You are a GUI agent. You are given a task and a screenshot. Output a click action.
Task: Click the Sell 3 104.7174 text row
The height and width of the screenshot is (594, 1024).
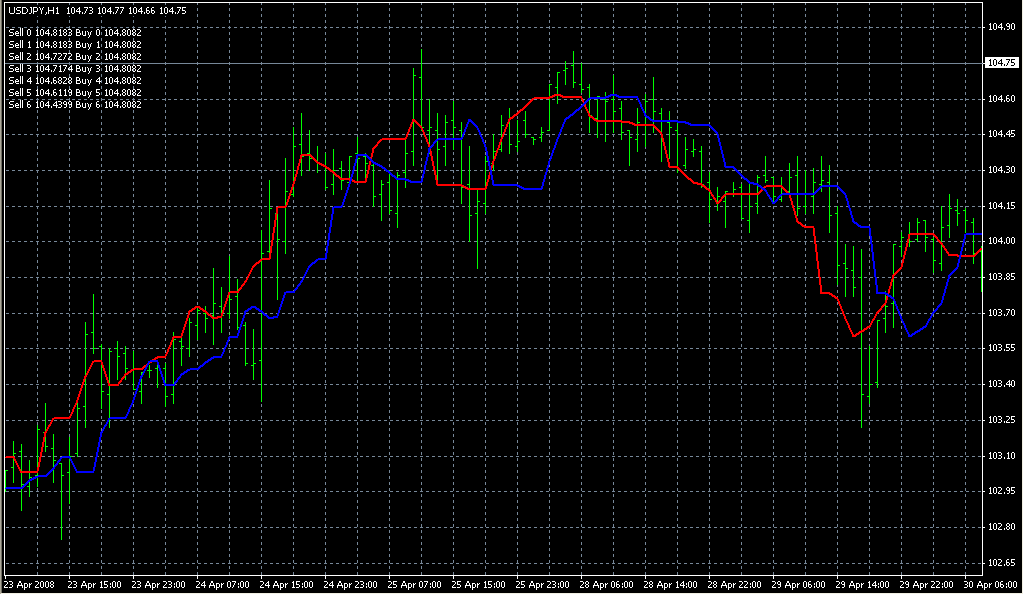click(74, 68)
